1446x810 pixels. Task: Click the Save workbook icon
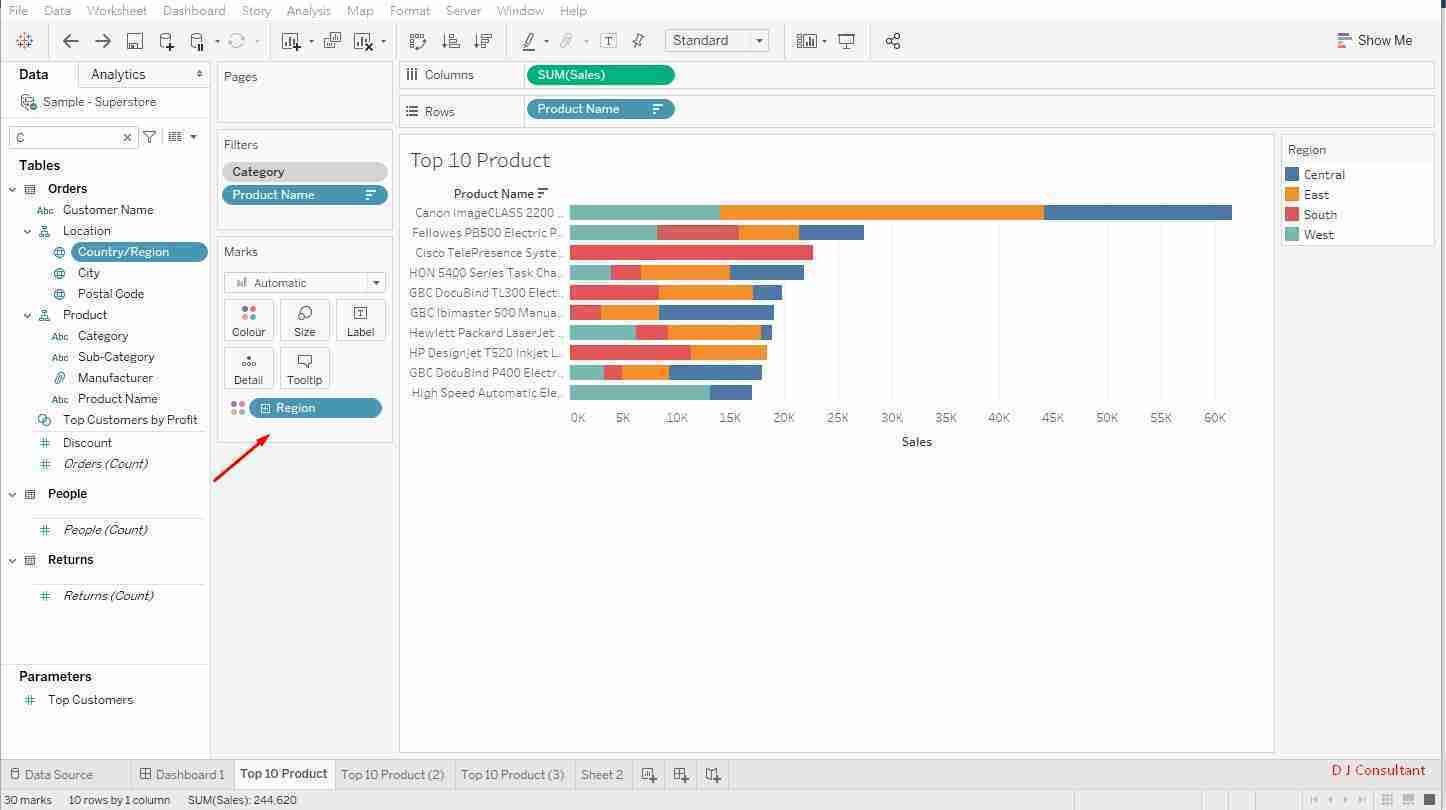pos(134,41)
